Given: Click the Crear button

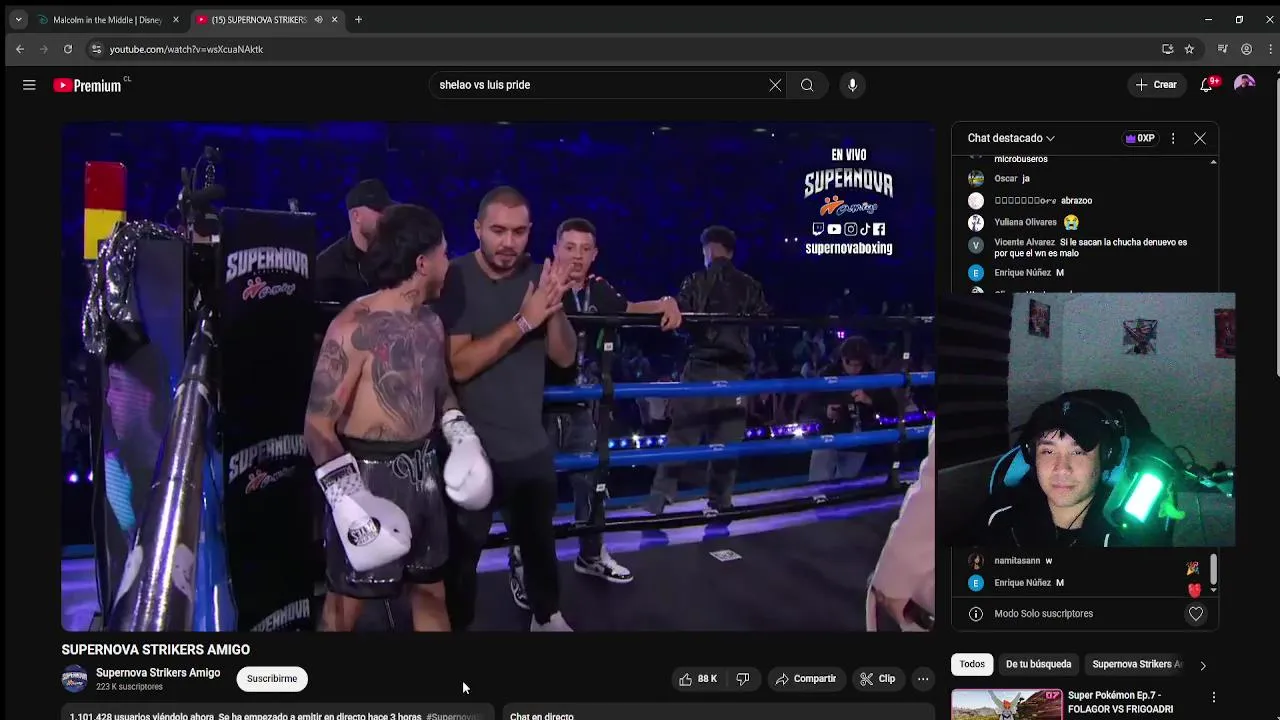Looking at the screenshot, I should [1156, 85].
